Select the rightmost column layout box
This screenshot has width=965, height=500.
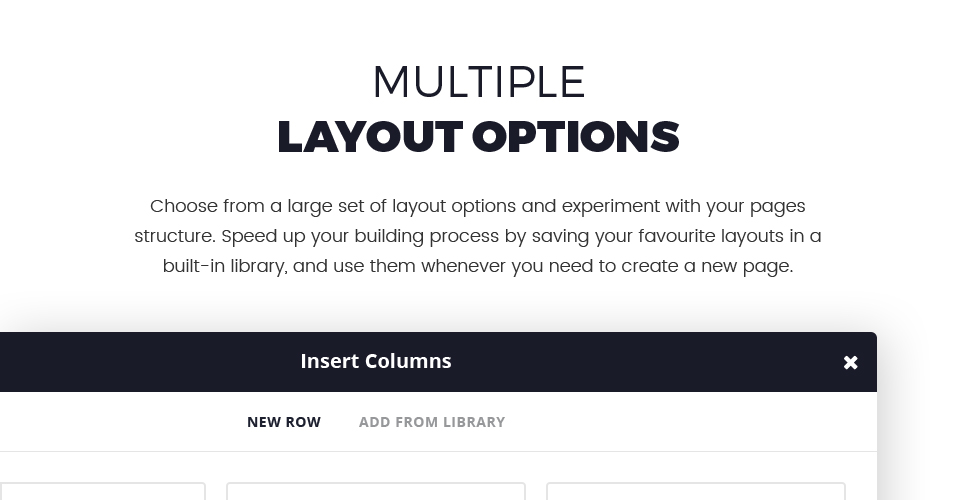point(696,491)
